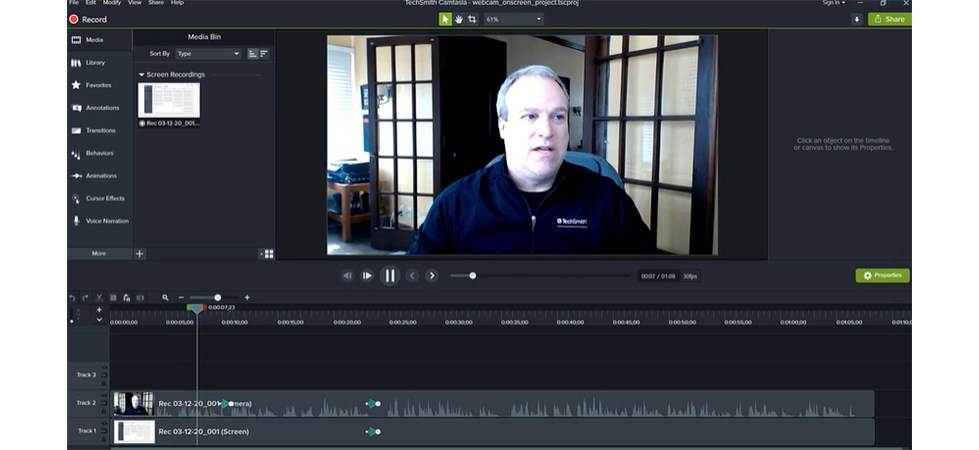The image size is (979, 450).
Task: Undo the last action in the timeline toolbar
Action: 72,298
